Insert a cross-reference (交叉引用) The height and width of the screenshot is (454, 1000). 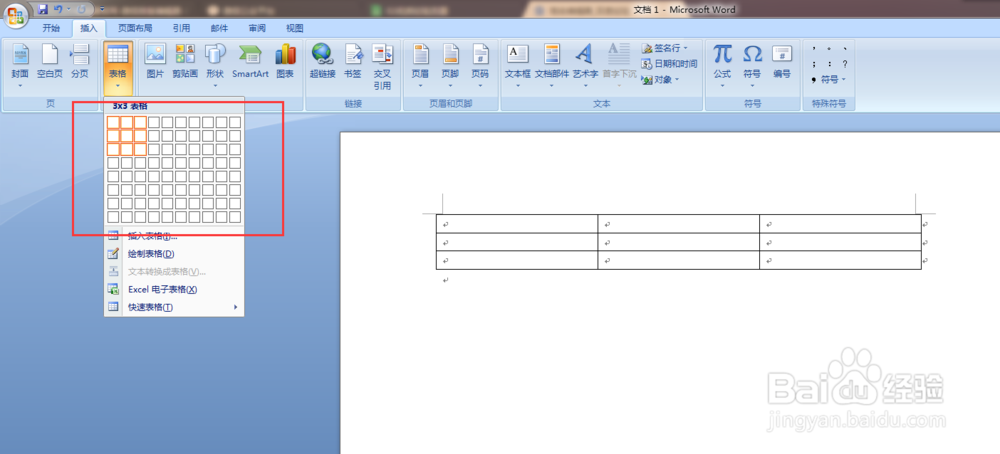pos(383,66)
